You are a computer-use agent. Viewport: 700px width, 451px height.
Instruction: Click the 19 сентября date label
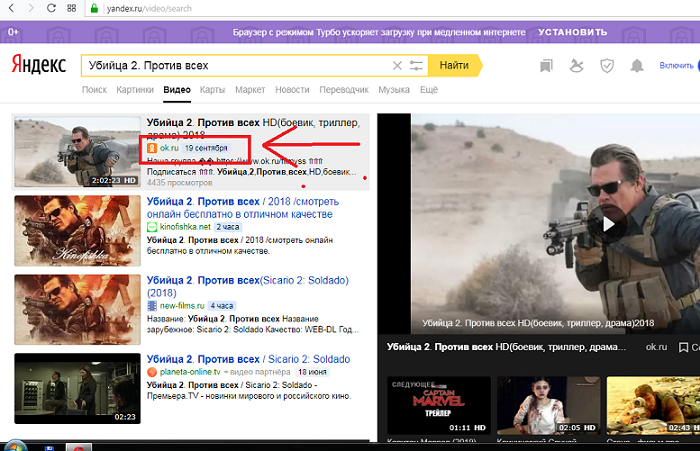tap(206, 148)
